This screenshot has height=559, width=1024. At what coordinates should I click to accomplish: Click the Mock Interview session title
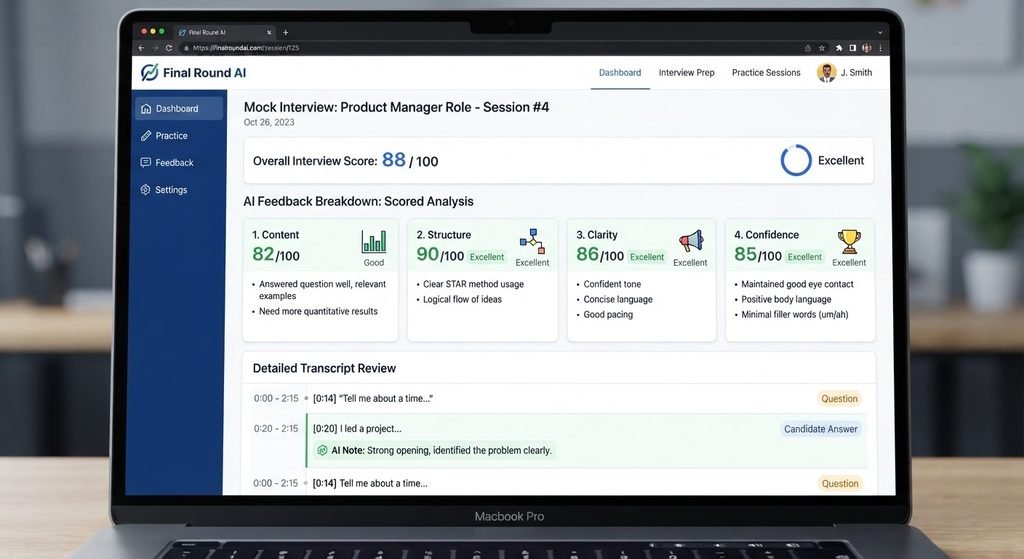(396, 107)
